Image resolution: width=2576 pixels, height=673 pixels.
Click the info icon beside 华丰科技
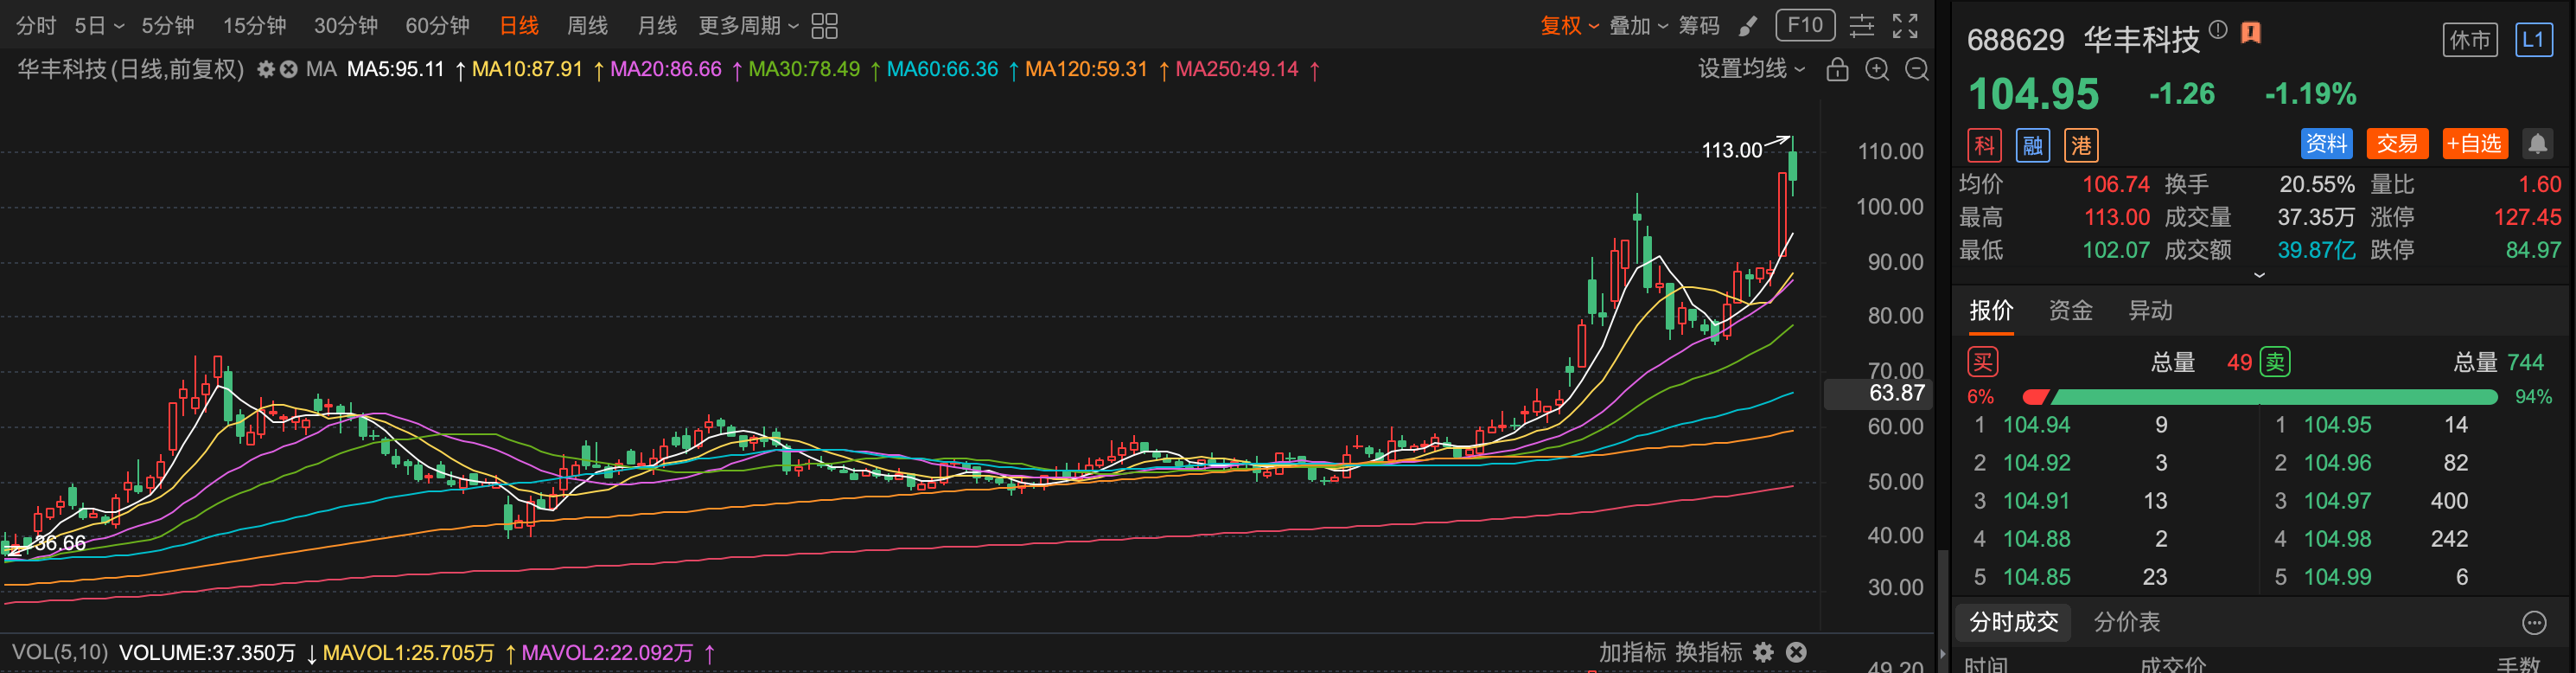coord(2218,30)
